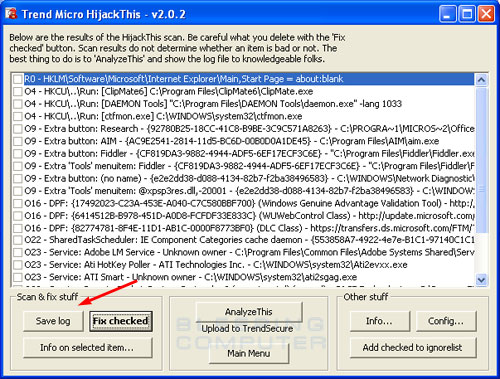Click the AnalyzeThis button
500x379 pixels.
(x=249, y=312)
